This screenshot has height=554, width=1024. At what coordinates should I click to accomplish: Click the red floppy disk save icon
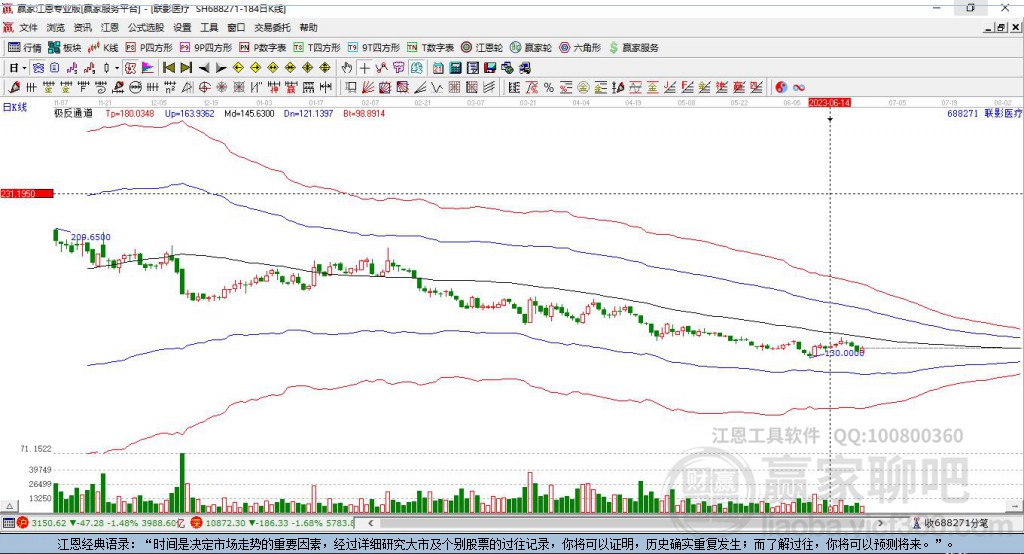(x=490, y=68)
